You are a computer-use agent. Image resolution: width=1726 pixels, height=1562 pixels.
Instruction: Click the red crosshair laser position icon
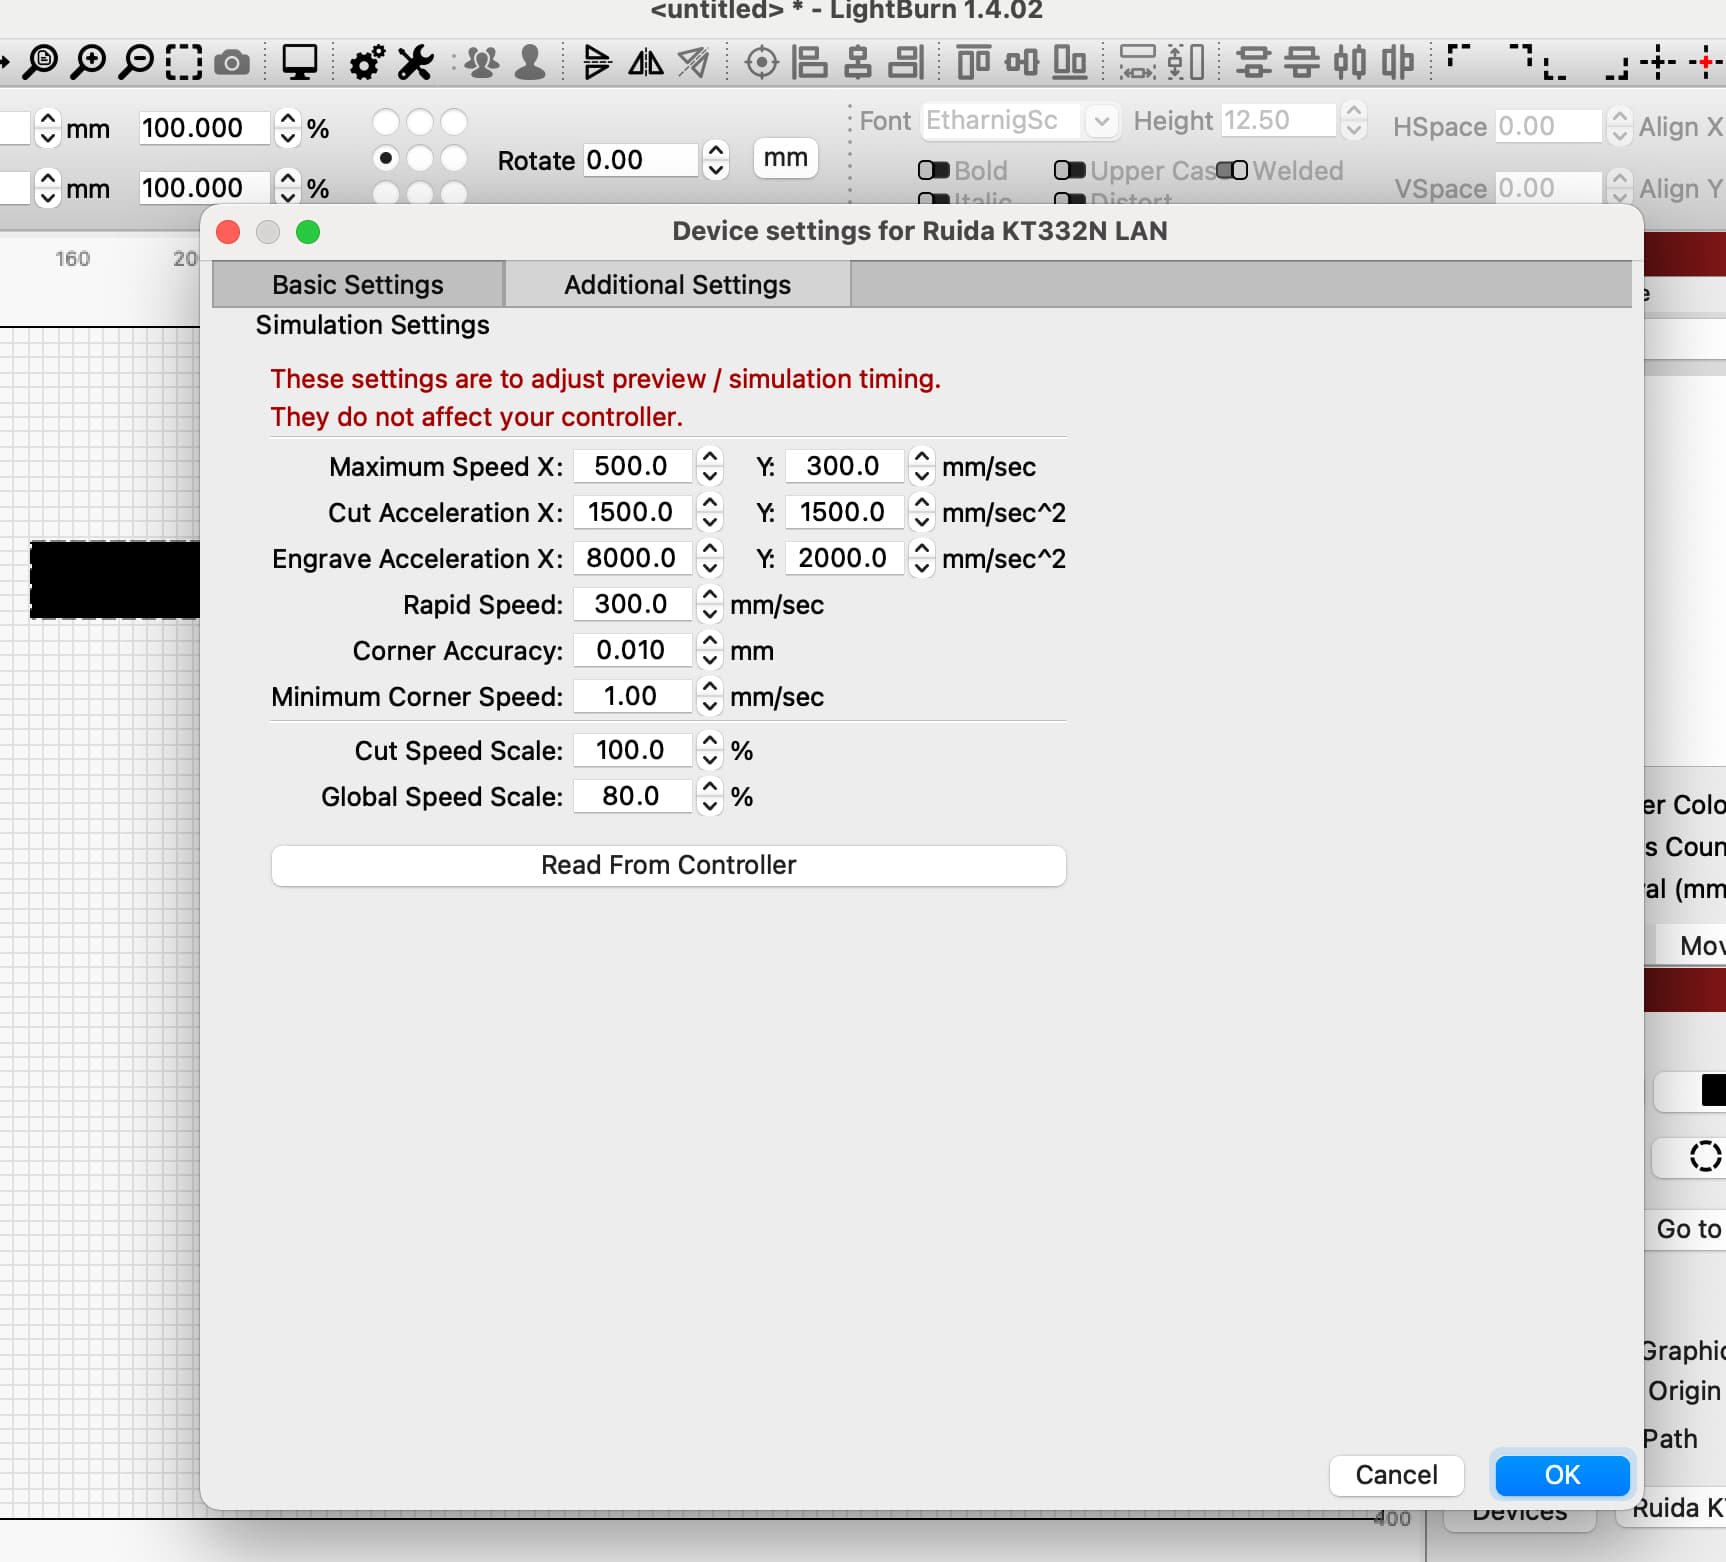(x=1706, y=62)
